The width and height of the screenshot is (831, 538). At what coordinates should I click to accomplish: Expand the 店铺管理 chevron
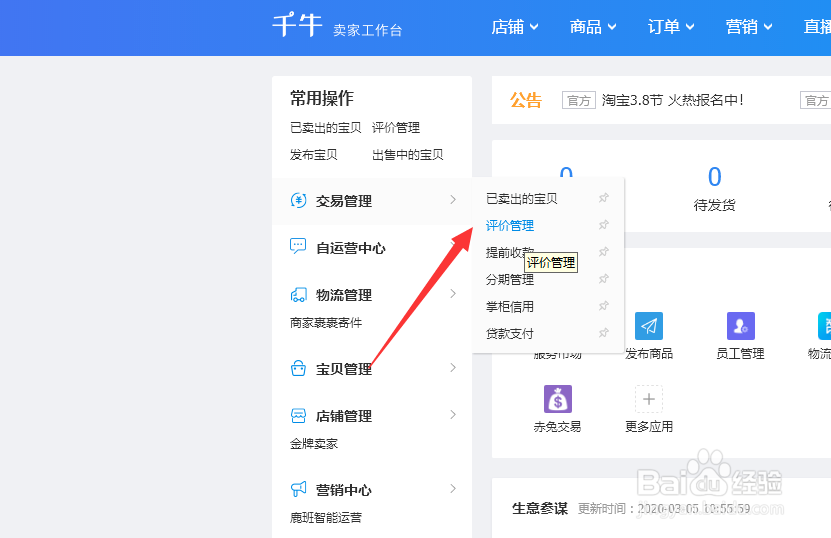pos(453,414)
